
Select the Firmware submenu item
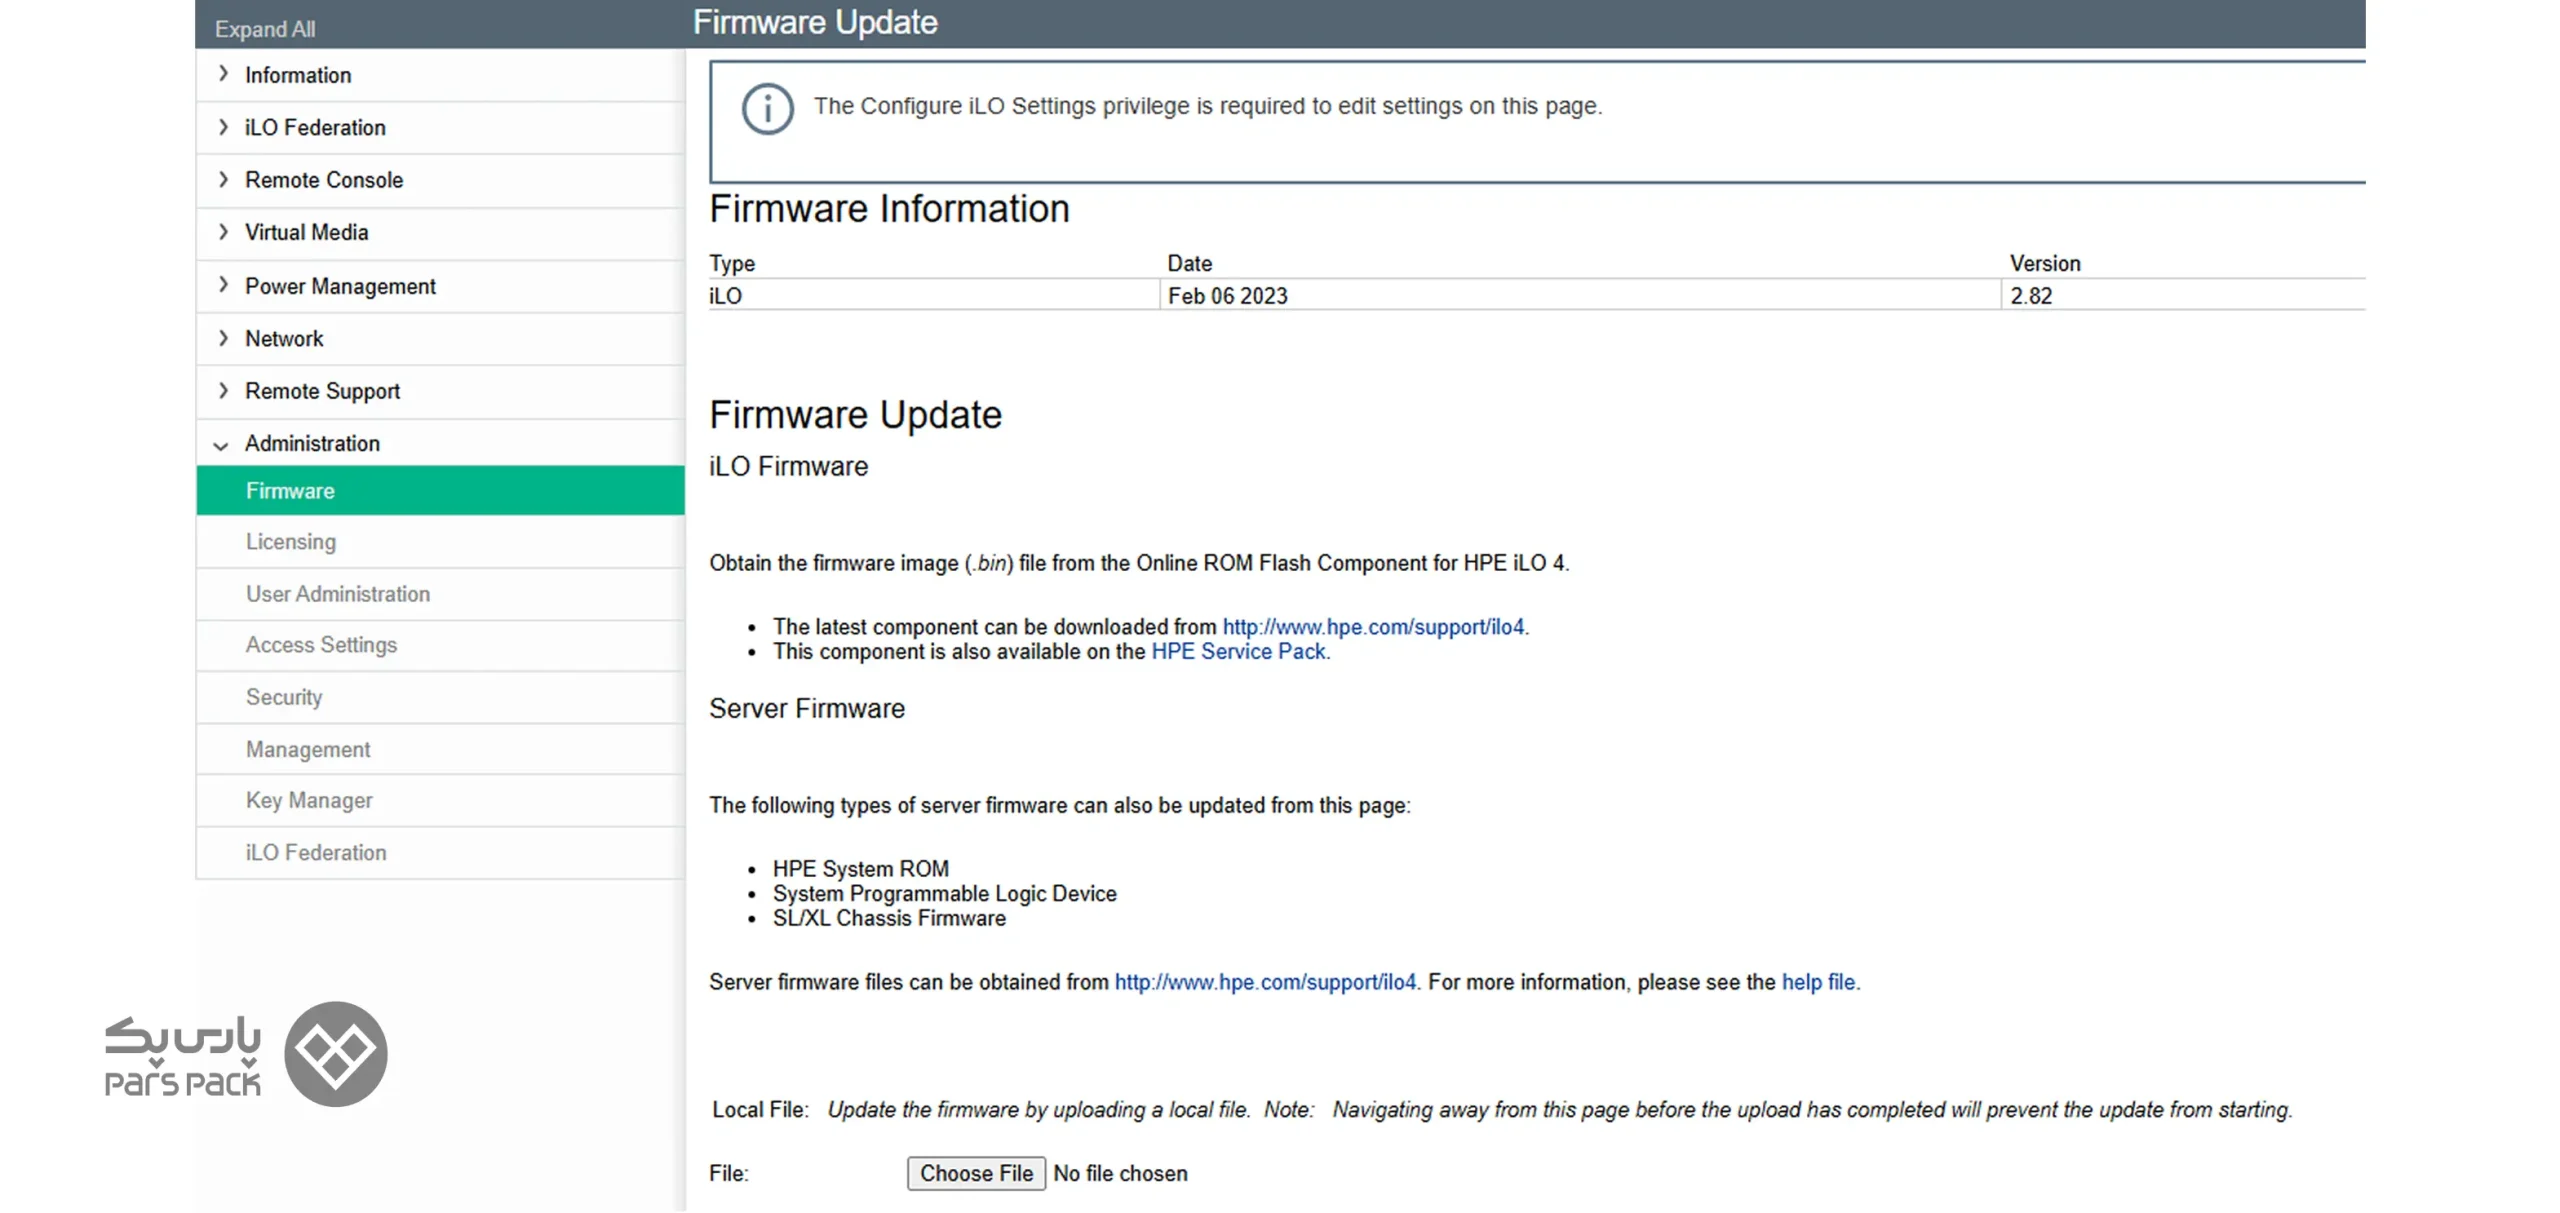440,490
